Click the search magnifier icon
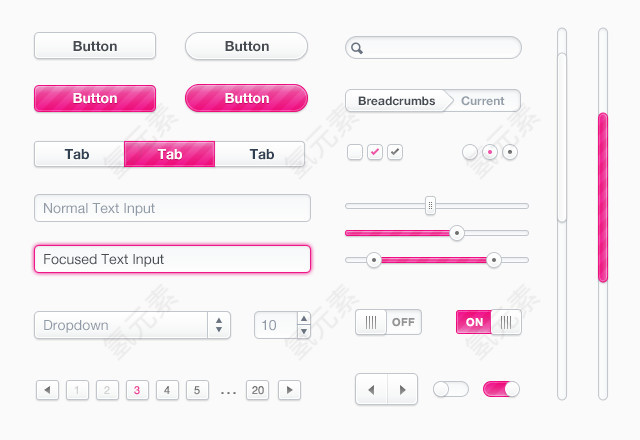 [357, 48]
